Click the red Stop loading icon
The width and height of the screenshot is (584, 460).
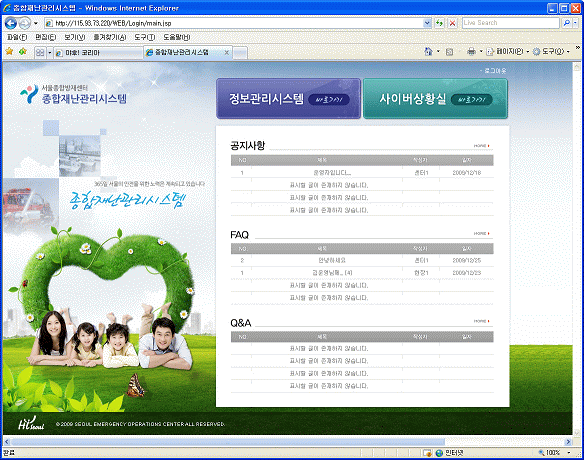(x=452, y=23)
